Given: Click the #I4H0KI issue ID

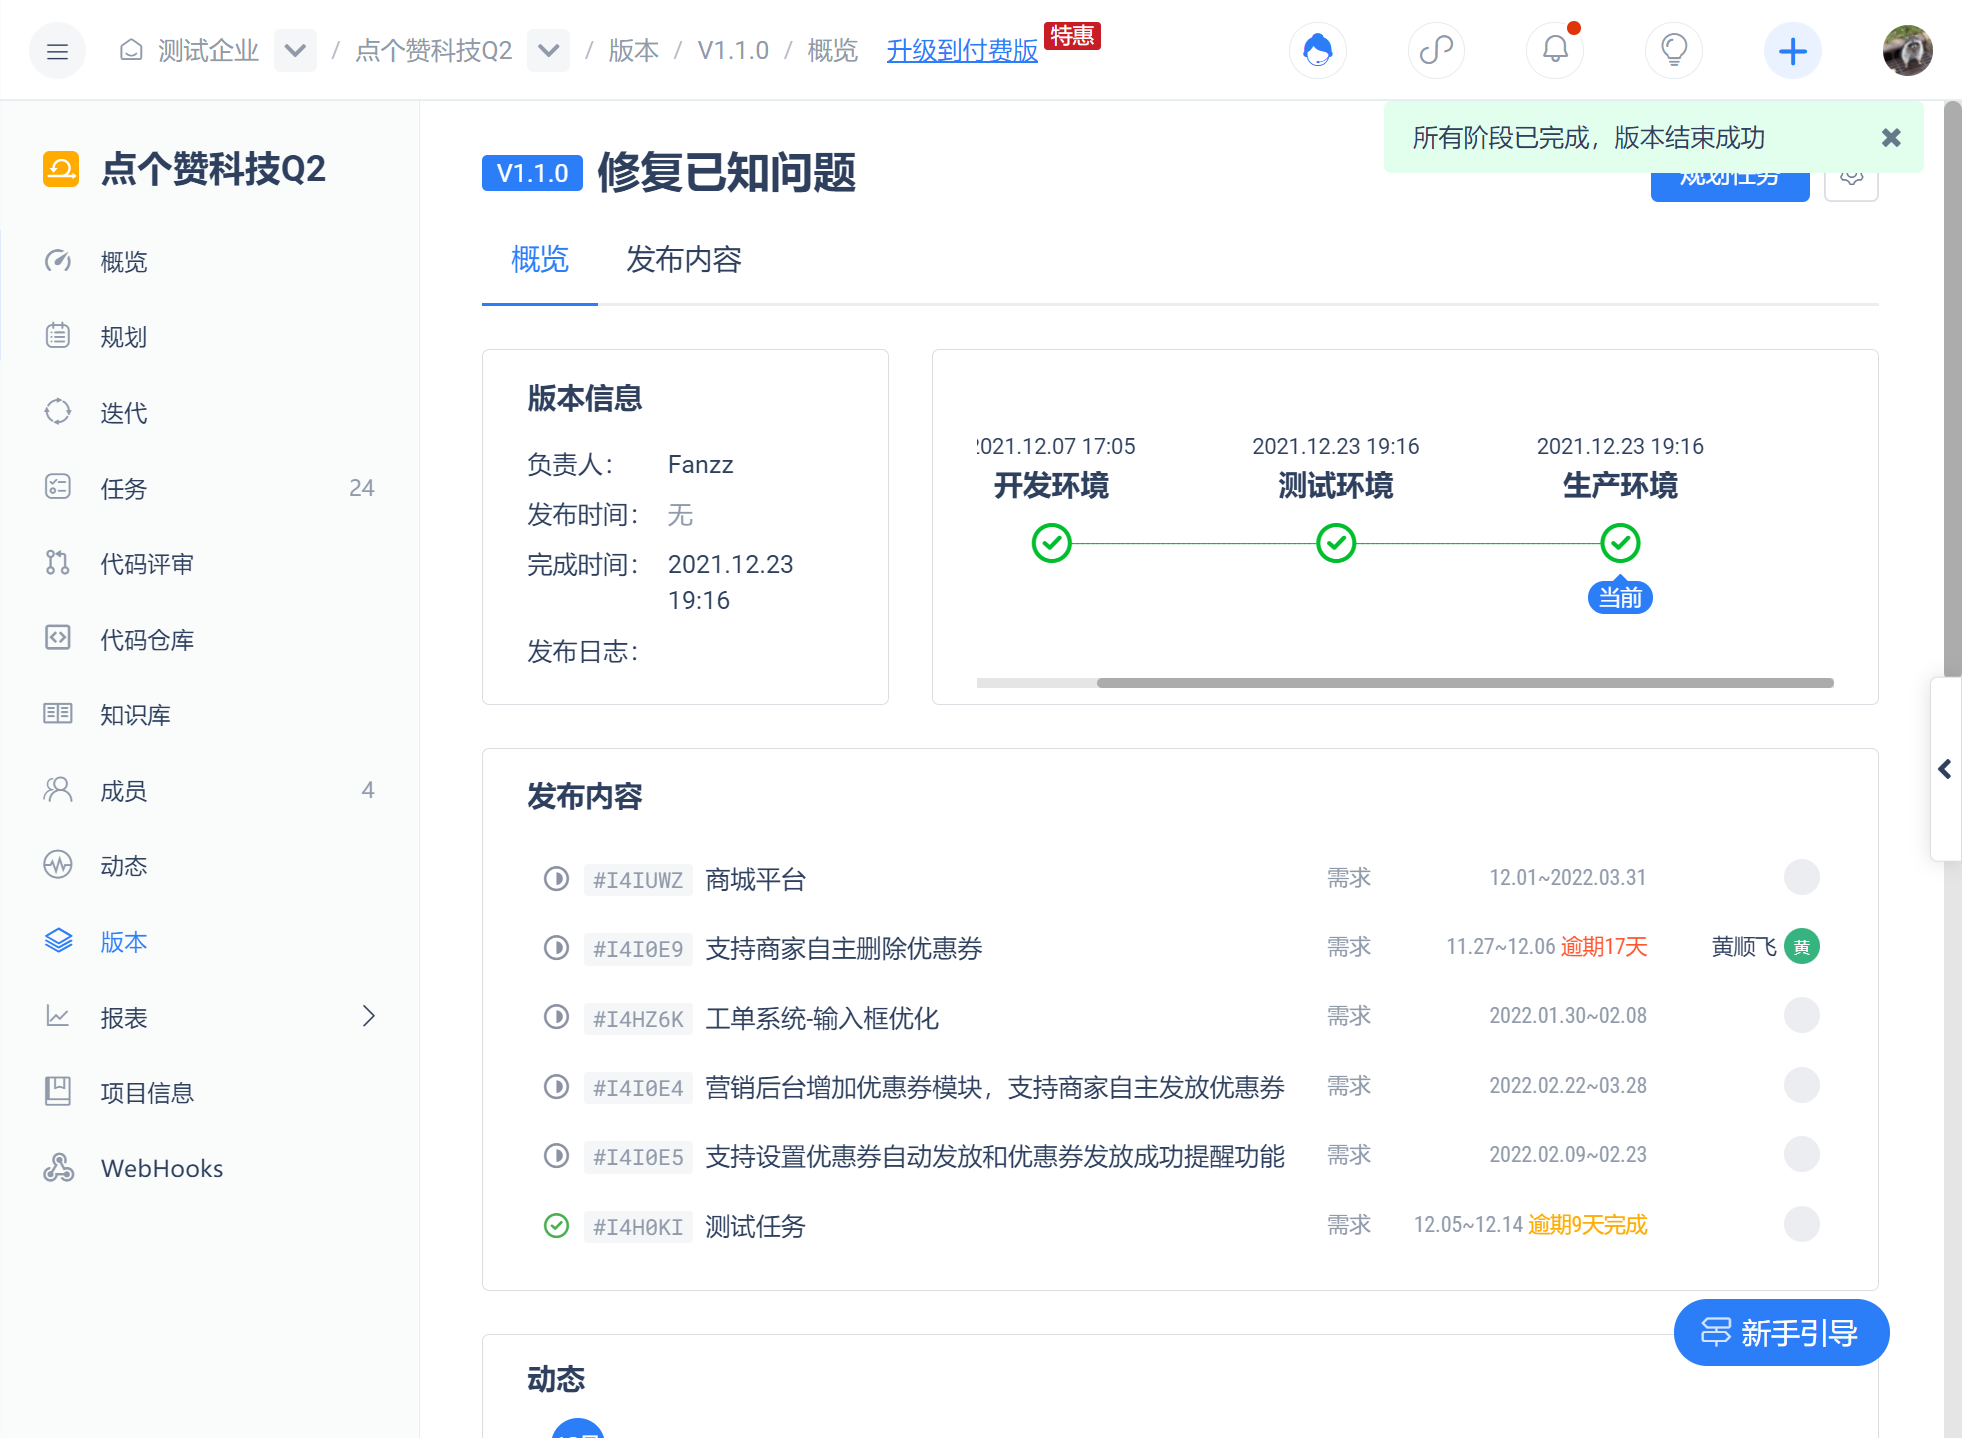Looking at the screenshot, I should click(638, 1227).
